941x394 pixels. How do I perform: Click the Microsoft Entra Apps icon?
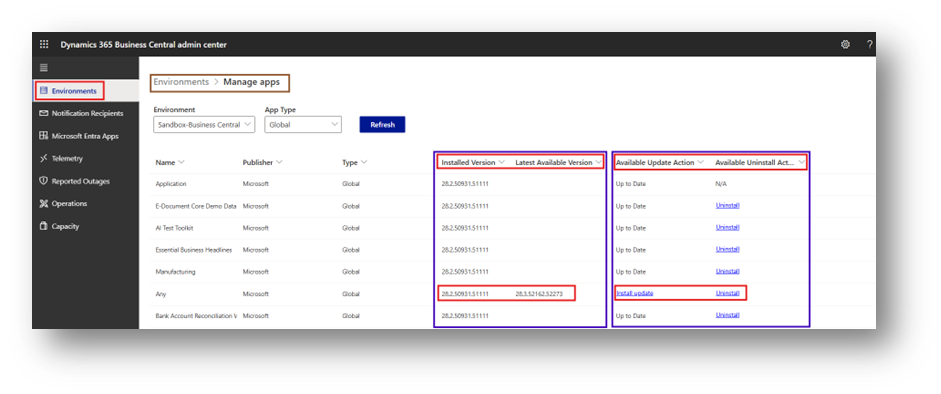(43, 136)
